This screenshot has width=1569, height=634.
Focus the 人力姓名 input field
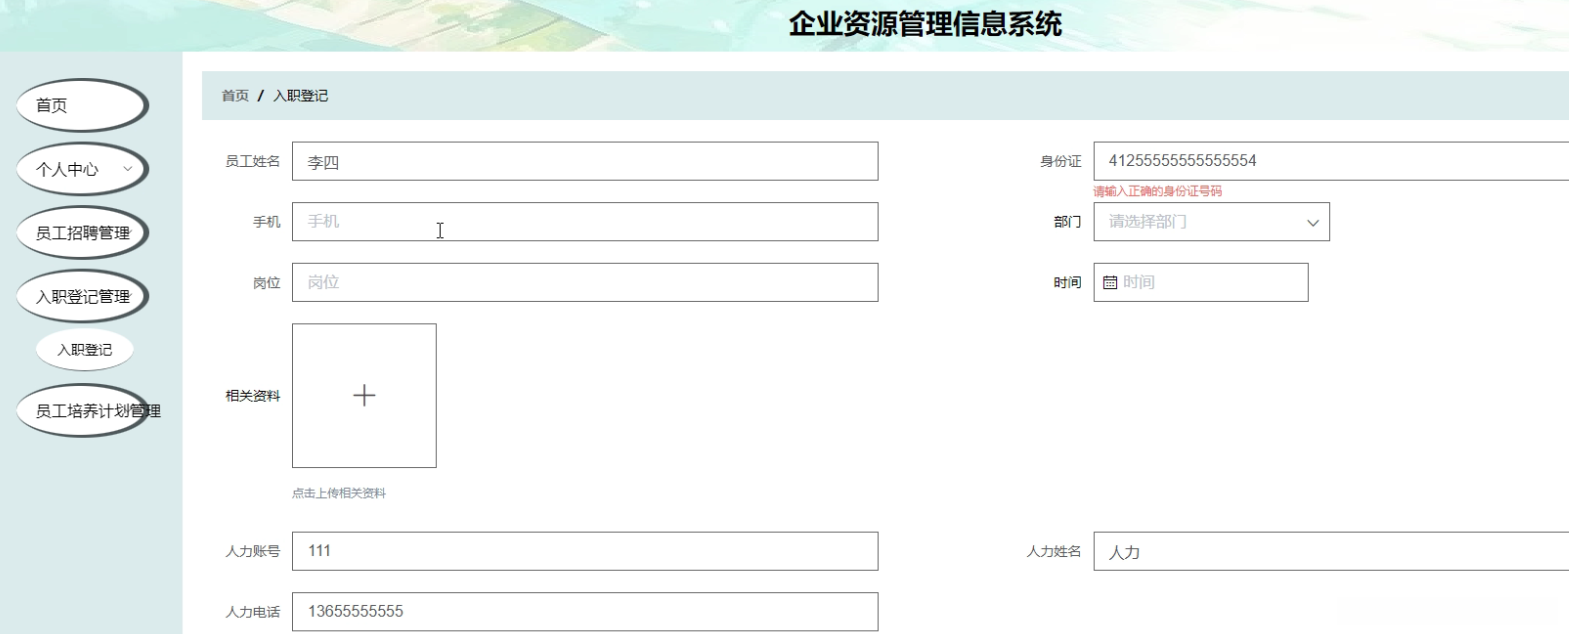tap(1331, 551)
